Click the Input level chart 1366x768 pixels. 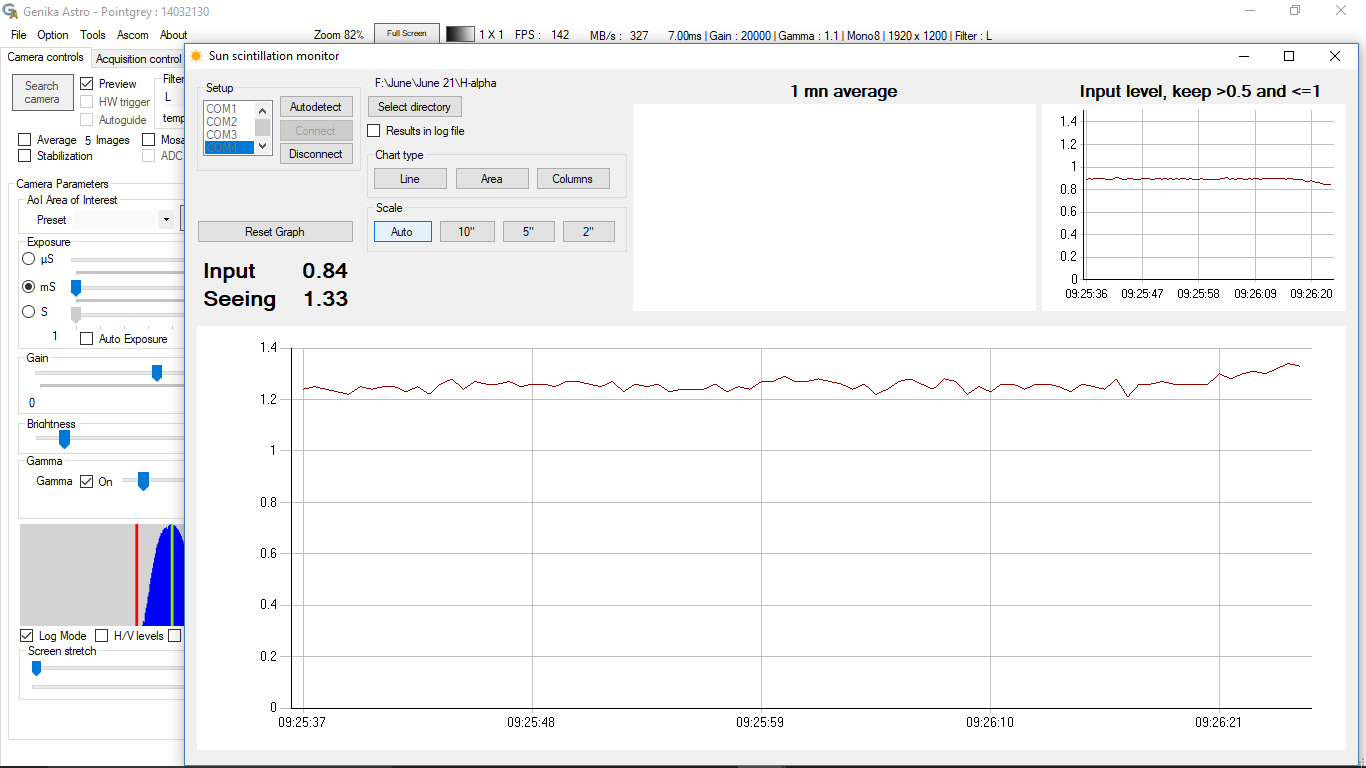1194,207
